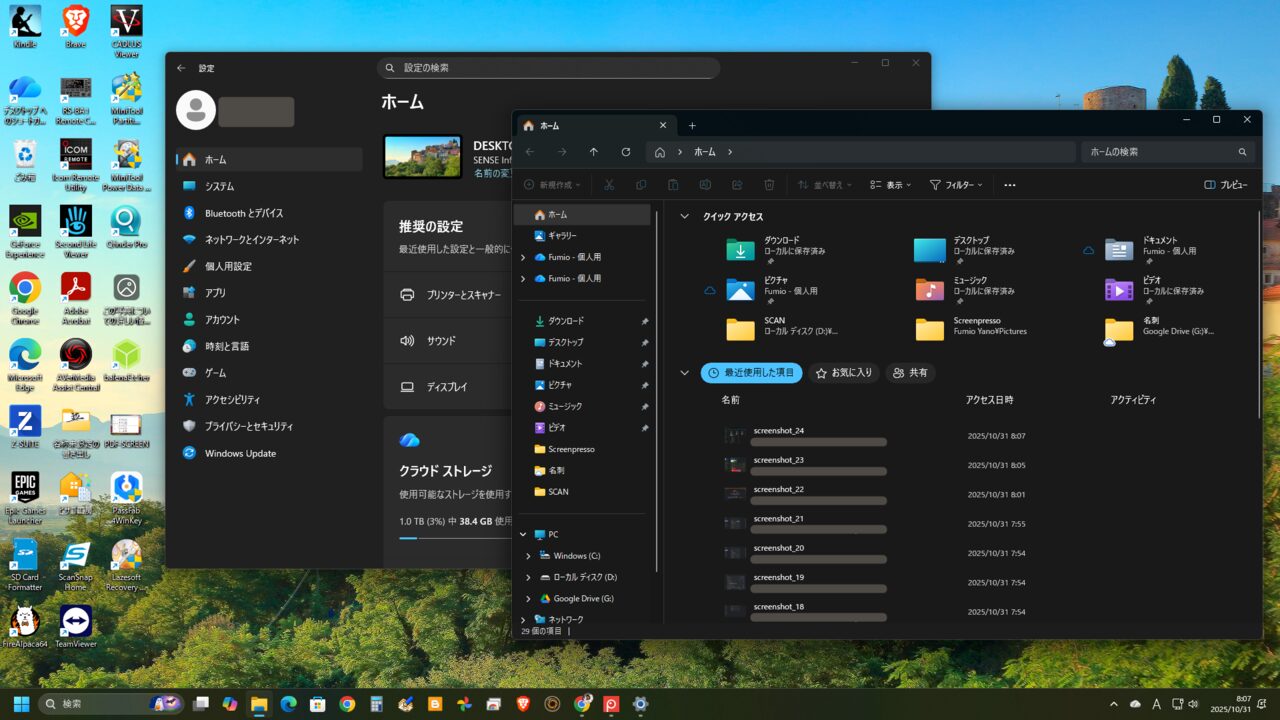Viewport: 1280px width, 720px height.
Task: Toggle the Preview pane button
Action: pos(1226,185)
